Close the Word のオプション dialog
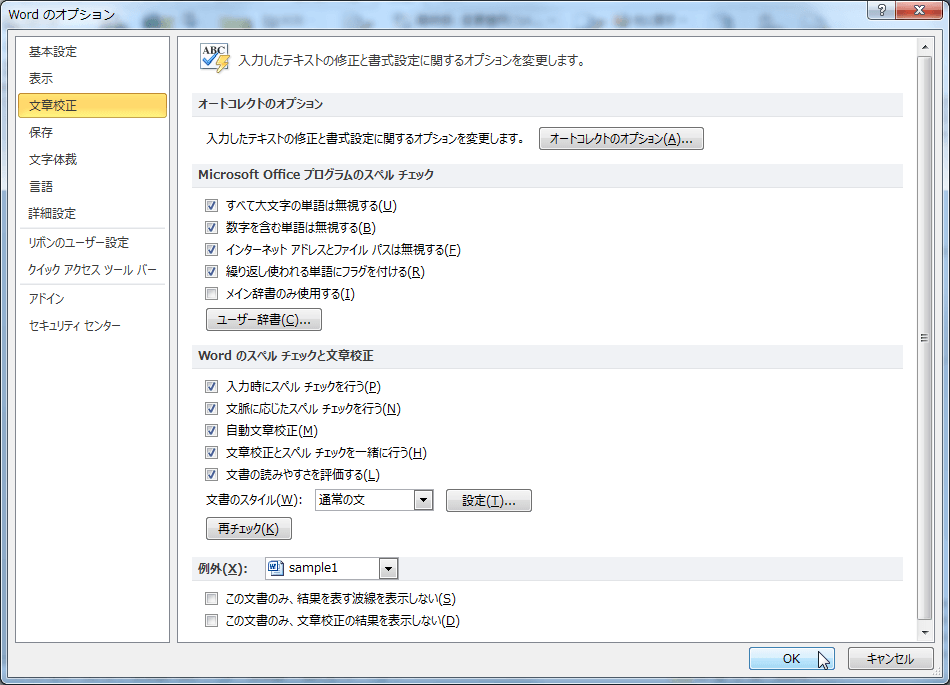950x685 pixels. [x=919, y=10]
